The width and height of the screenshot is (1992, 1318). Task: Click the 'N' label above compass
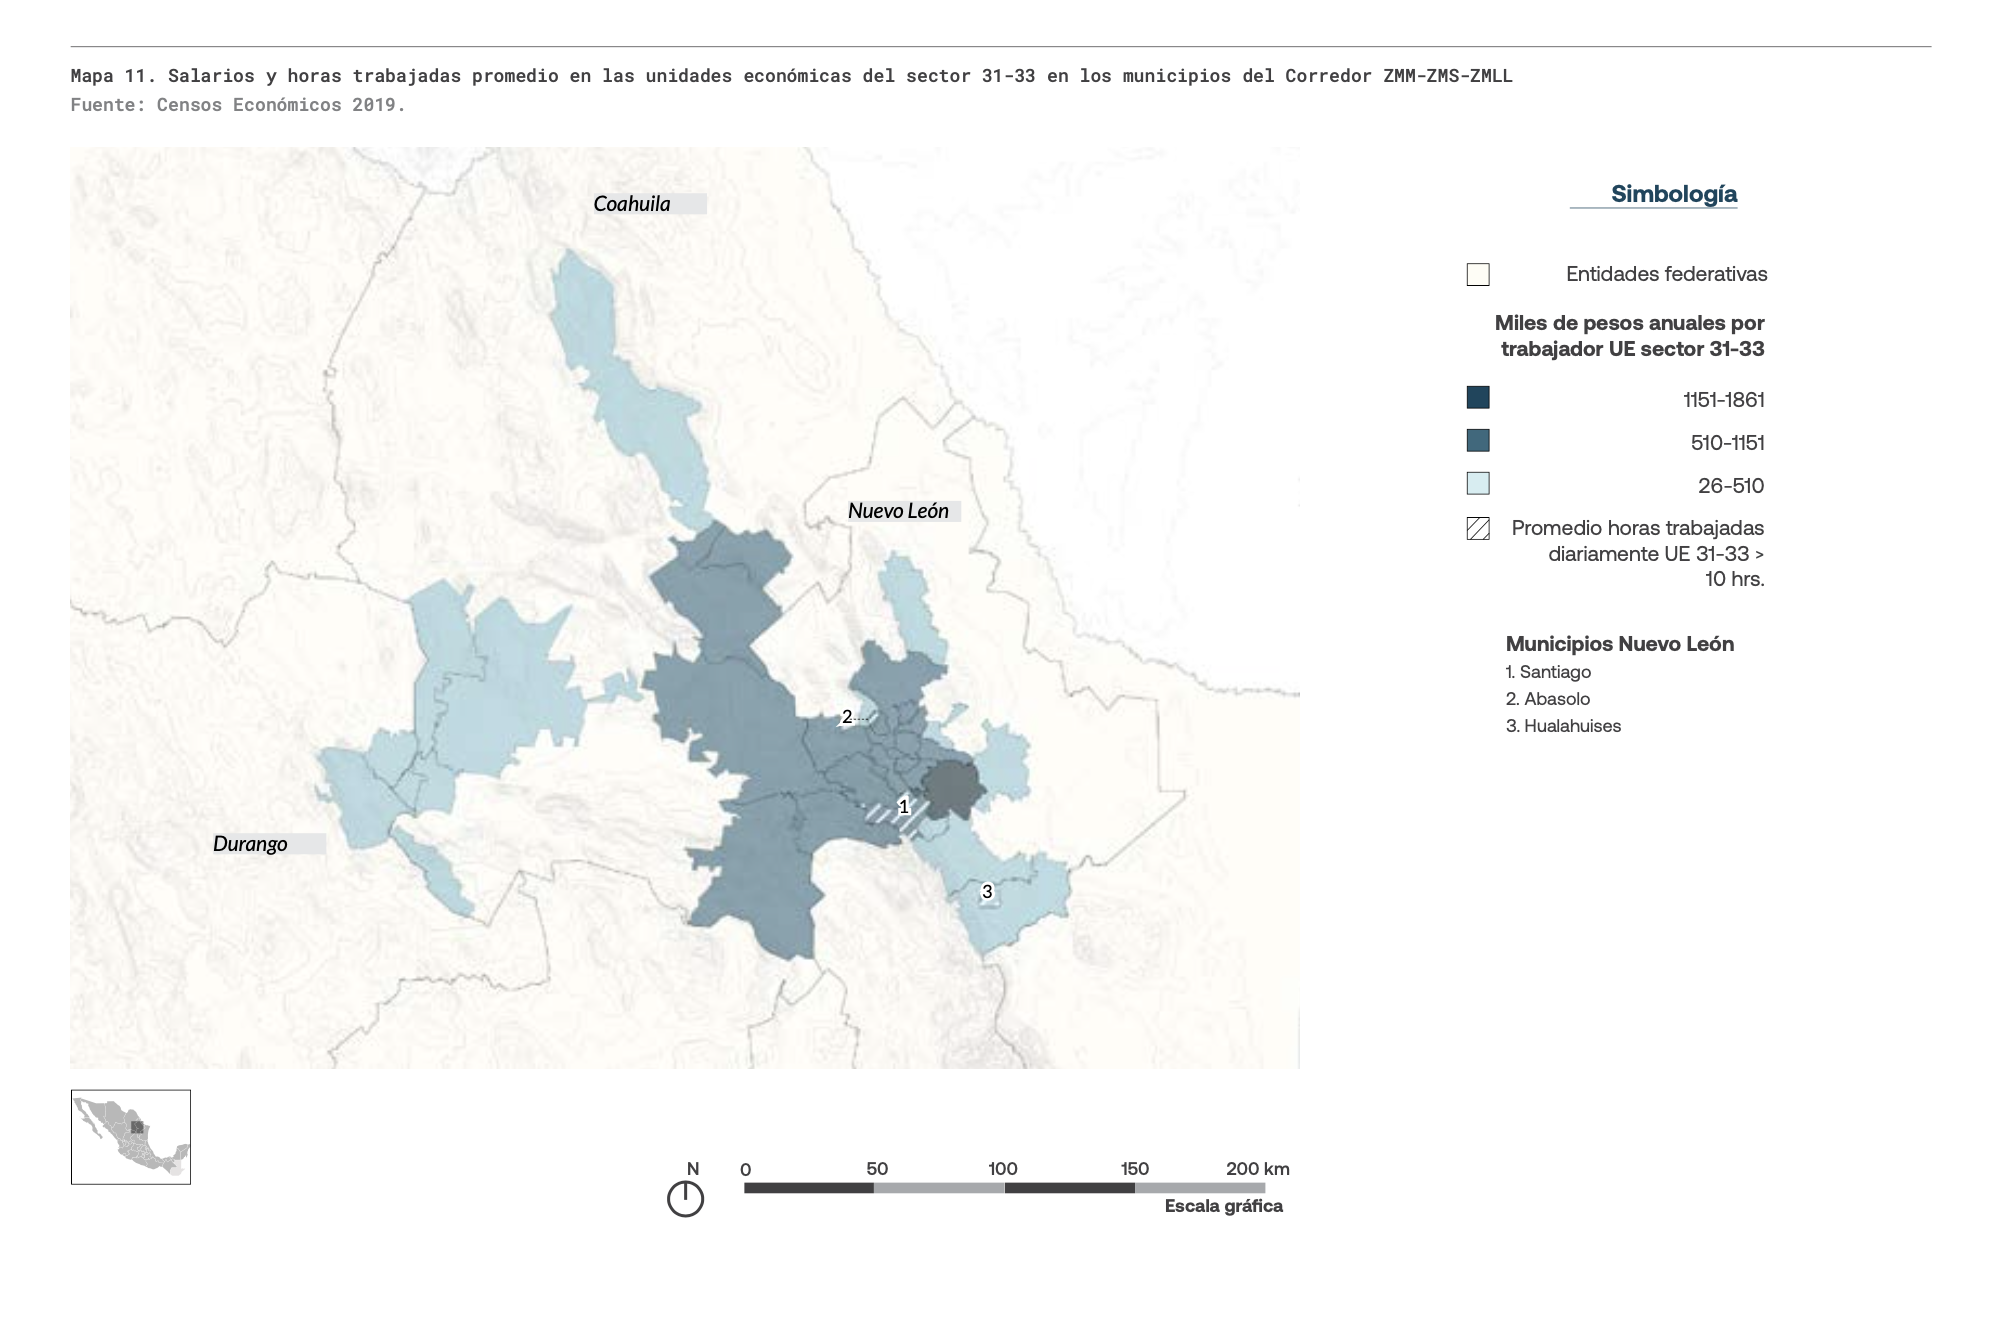point(693,1168)
